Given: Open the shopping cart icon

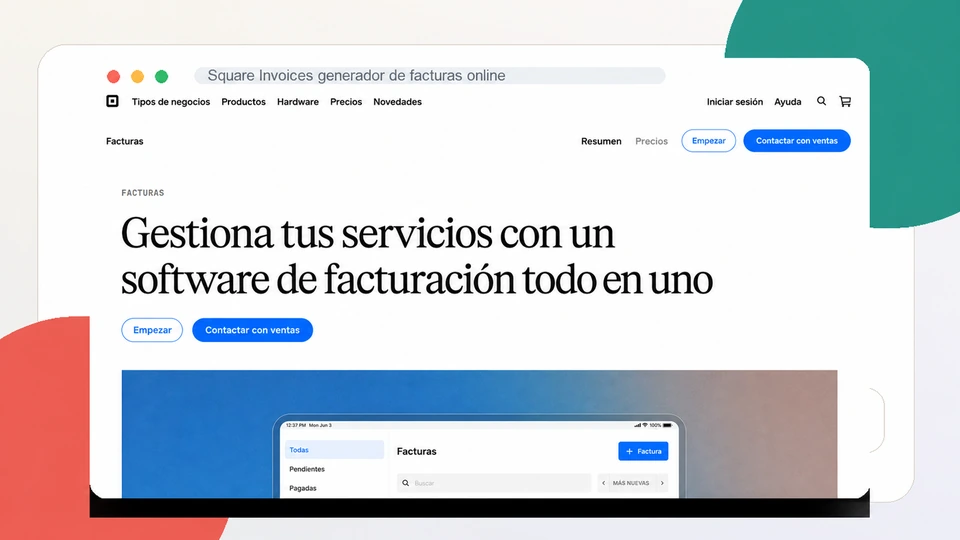Looking at the screenshot, I should click(845, 102).
